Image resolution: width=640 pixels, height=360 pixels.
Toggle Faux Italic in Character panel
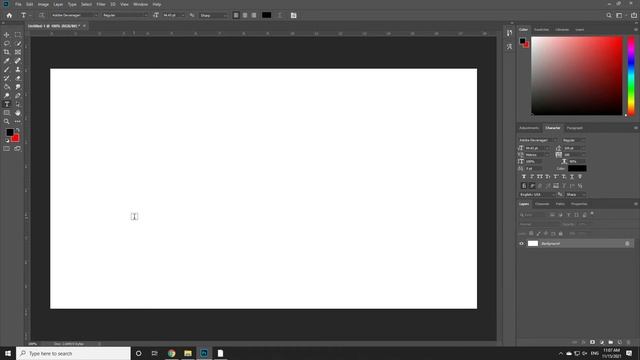pos(532,177)
